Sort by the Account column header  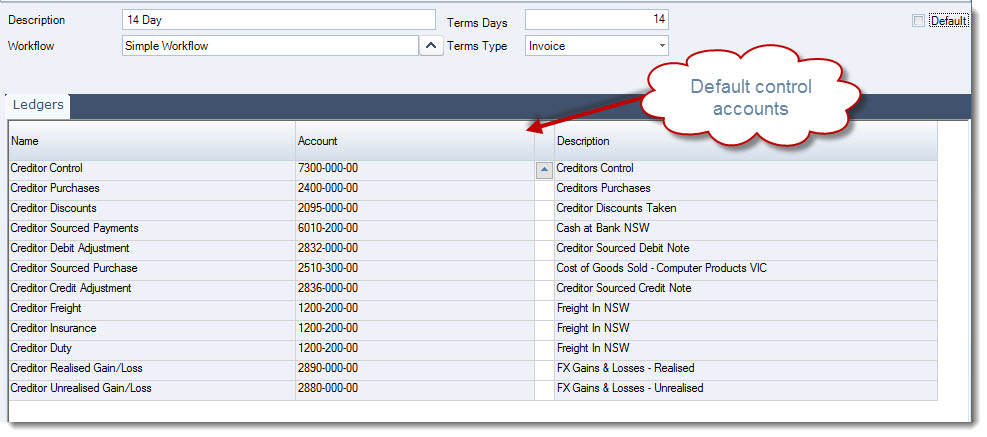[x=415, y=141]
